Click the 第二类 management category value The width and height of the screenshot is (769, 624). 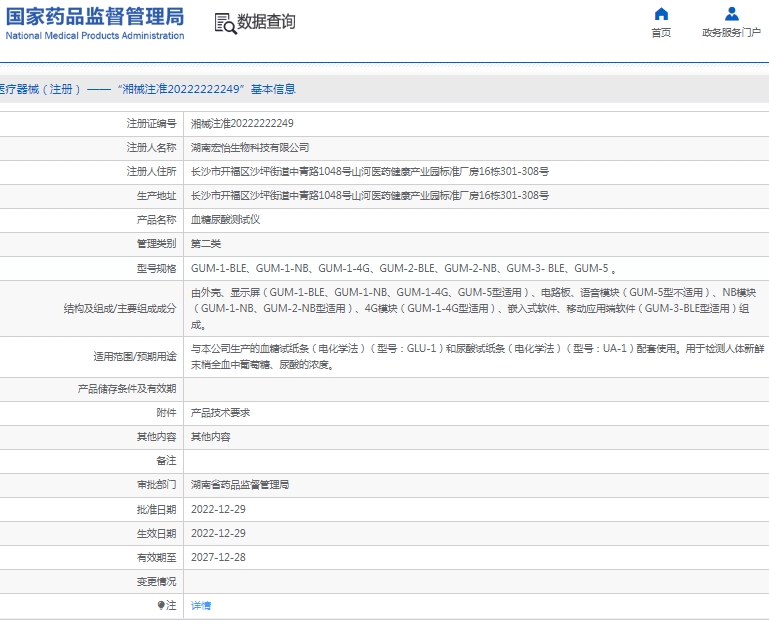205,244
